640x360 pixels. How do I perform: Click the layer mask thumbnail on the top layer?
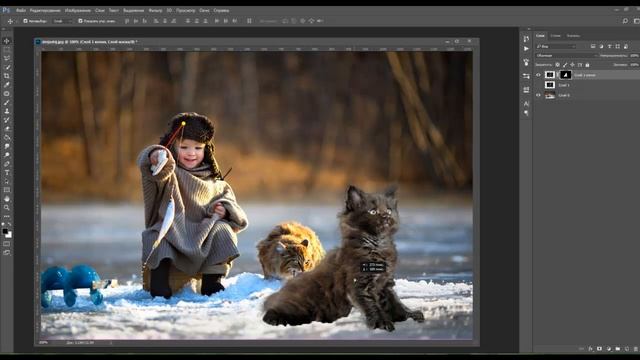[x=565, y=75]
